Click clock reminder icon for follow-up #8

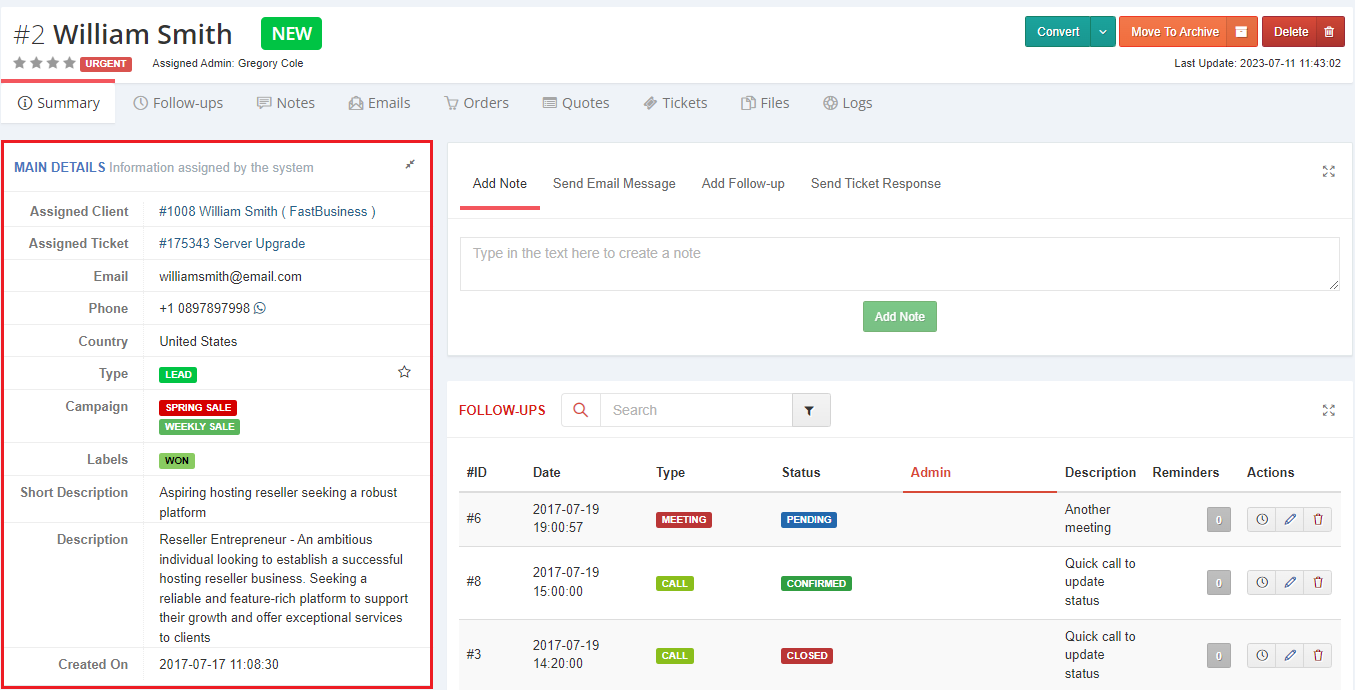click(x=1262, y=582)
